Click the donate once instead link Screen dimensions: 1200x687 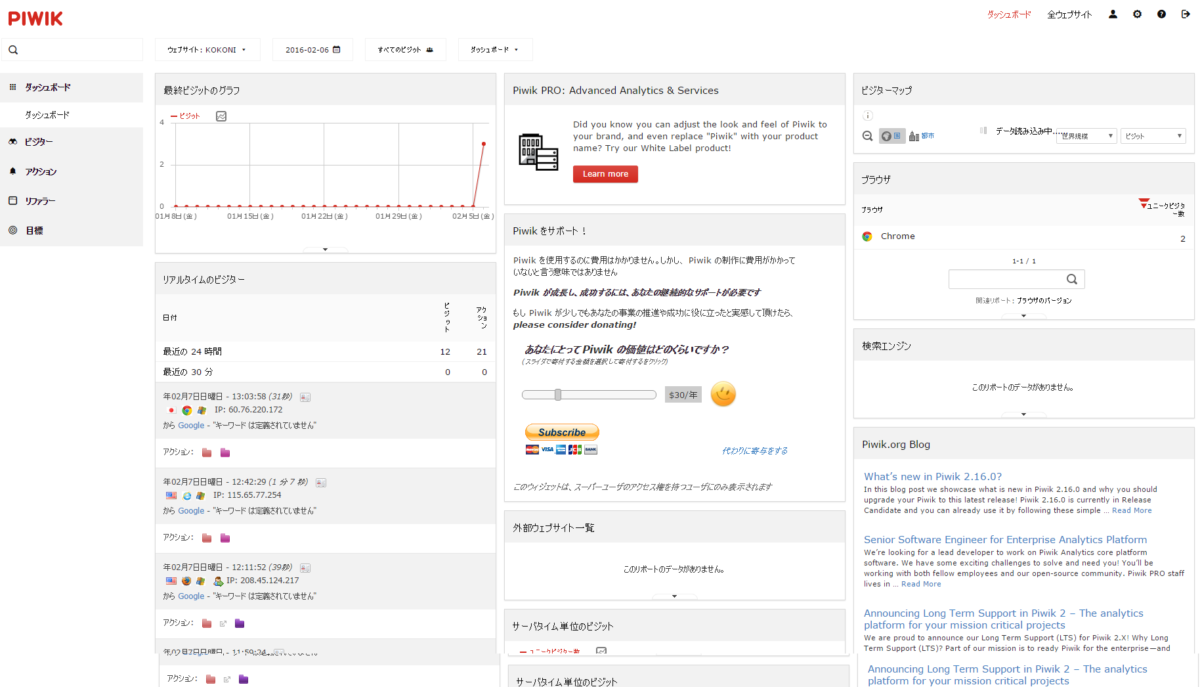[755, 451]
